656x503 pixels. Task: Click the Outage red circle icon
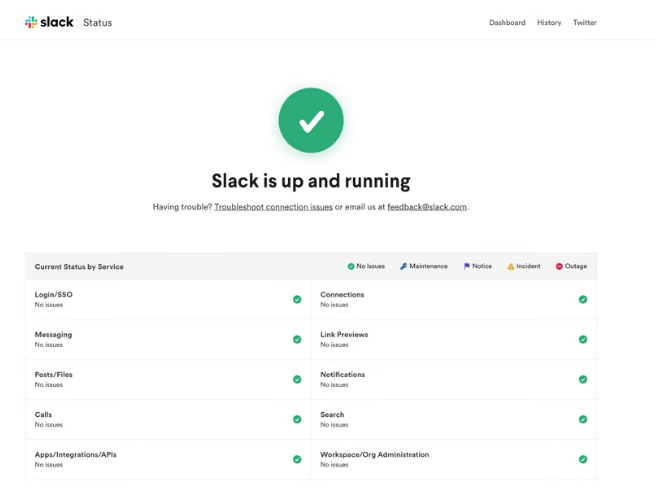pos(559,266)
